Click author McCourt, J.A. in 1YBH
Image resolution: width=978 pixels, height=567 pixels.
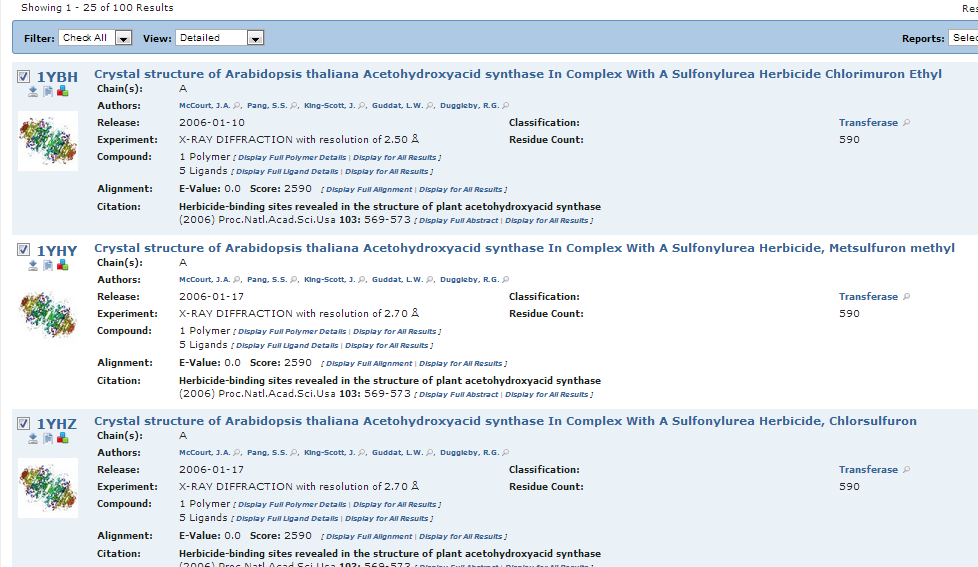click(205, 106)
